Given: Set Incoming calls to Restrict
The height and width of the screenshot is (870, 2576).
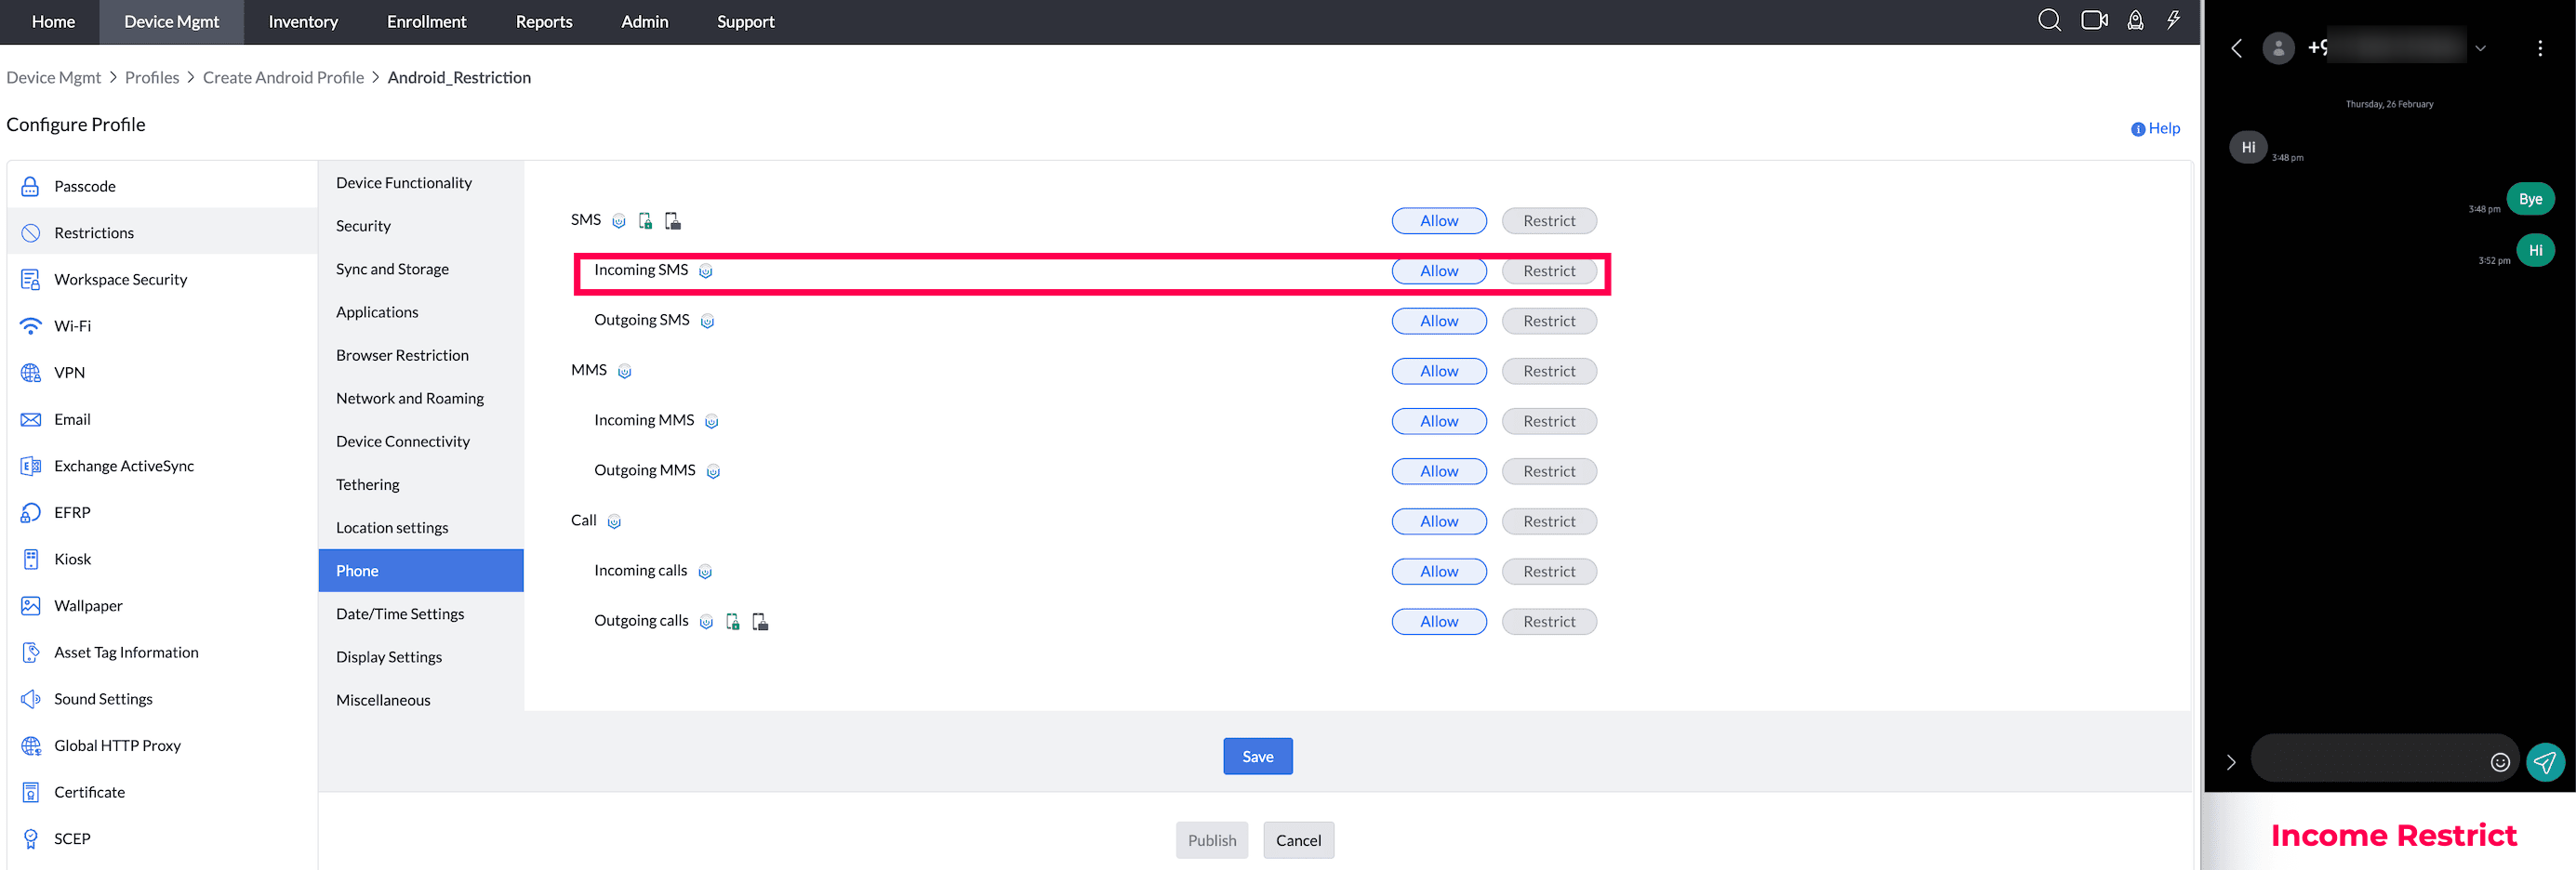Looking at the screenshot, I should point(1549,571).
